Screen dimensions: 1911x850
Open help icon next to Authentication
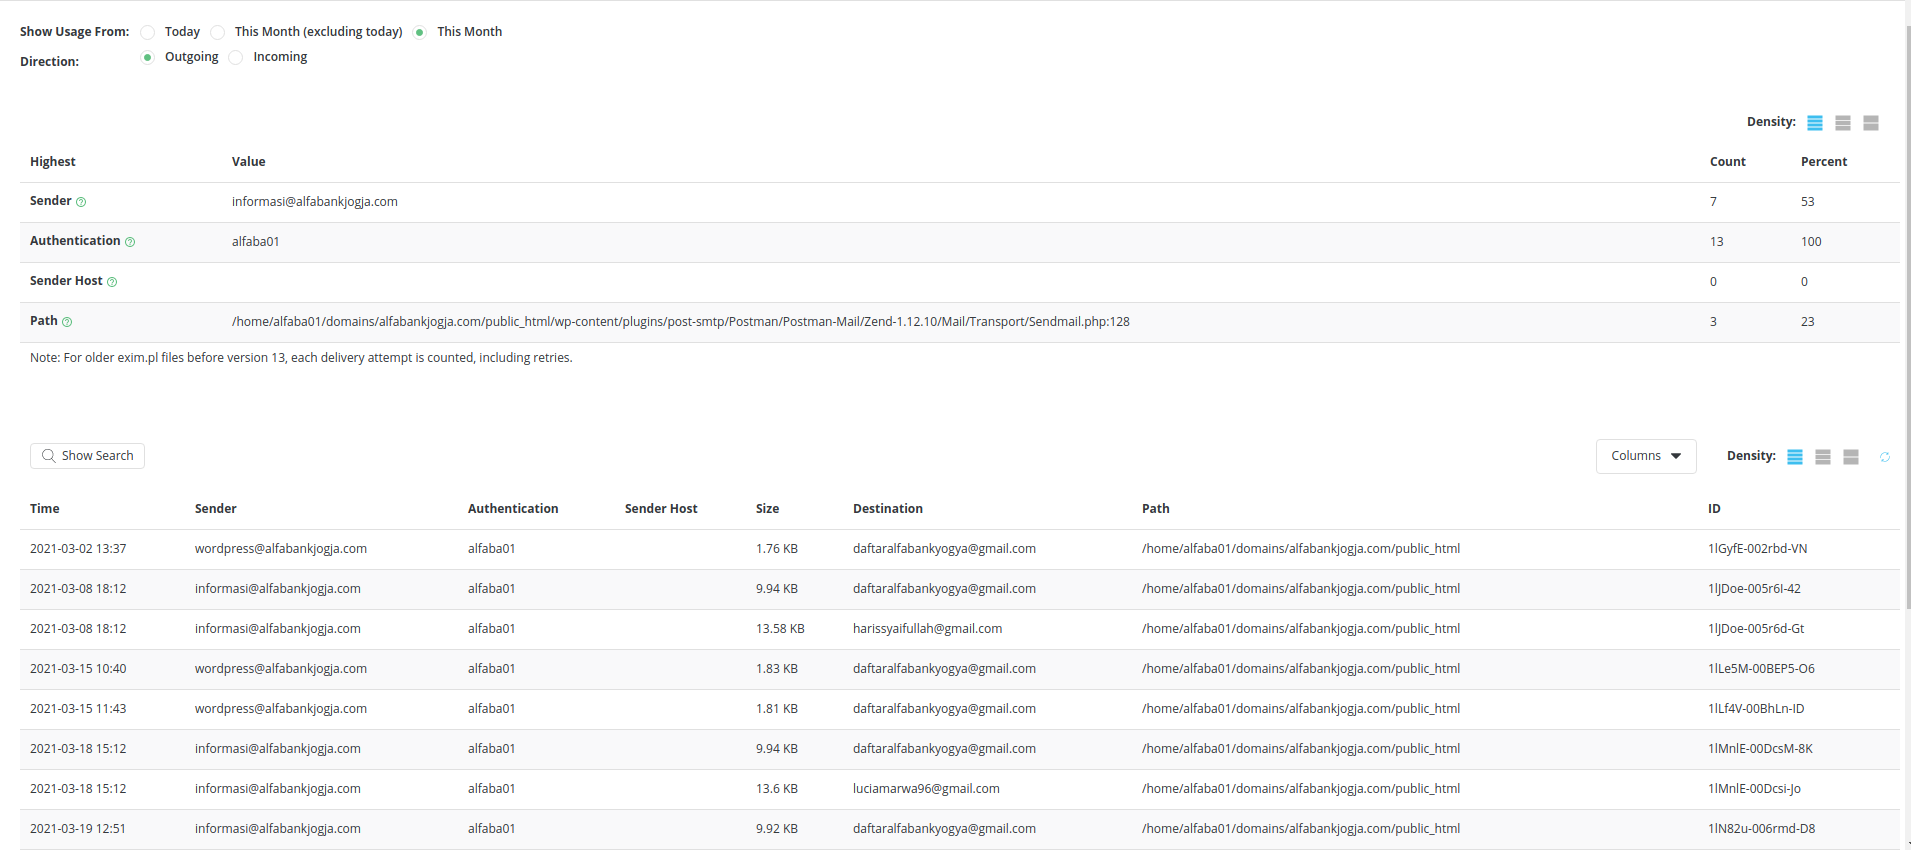coord(130,242)
